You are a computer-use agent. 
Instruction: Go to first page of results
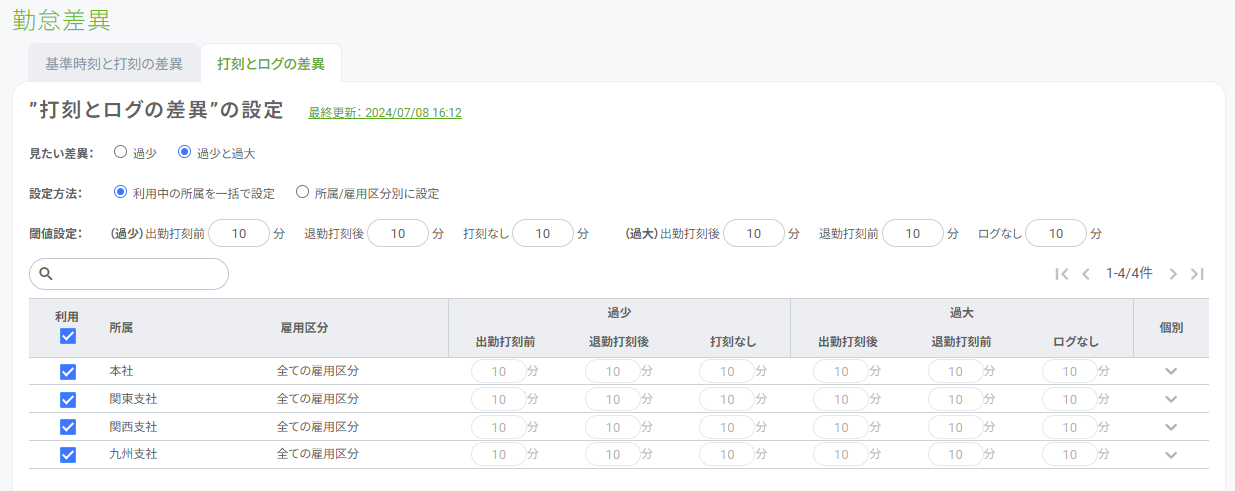(1062, 274)
